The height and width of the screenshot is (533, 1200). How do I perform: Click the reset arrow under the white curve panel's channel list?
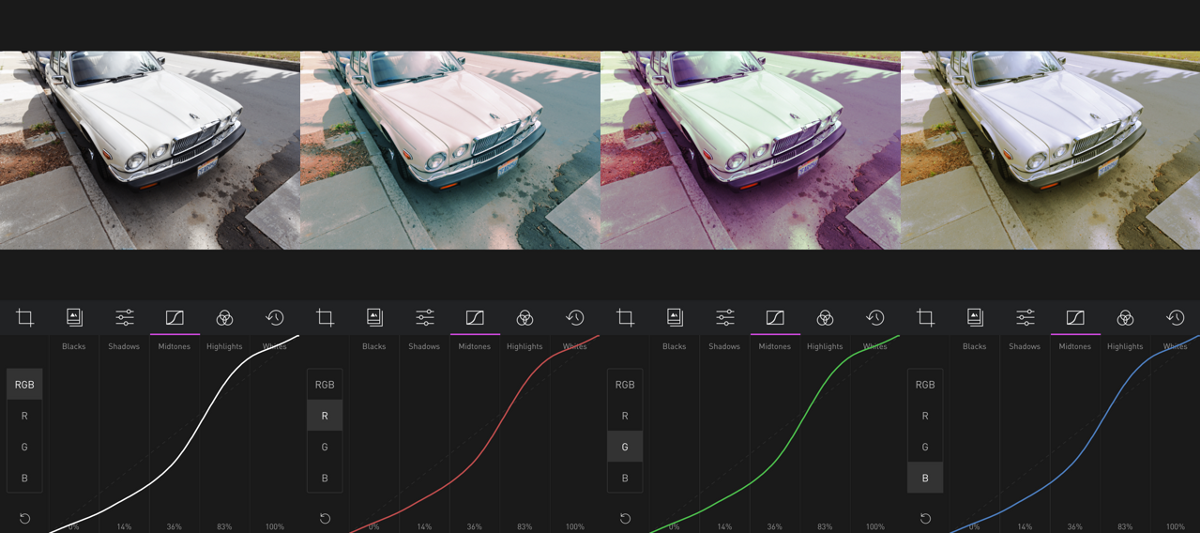25,518
